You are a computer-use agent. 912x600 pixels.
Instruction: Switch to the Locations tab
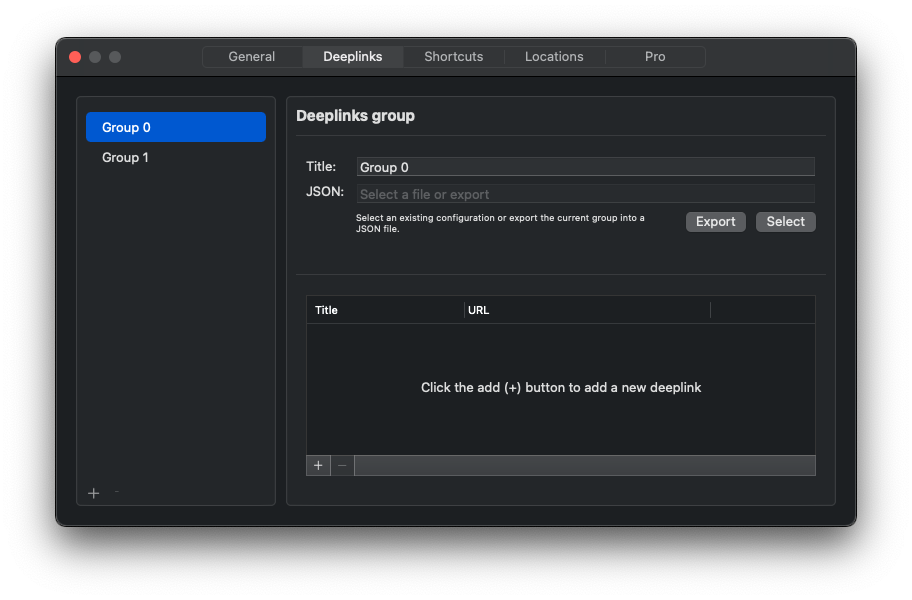pos(554,57)
